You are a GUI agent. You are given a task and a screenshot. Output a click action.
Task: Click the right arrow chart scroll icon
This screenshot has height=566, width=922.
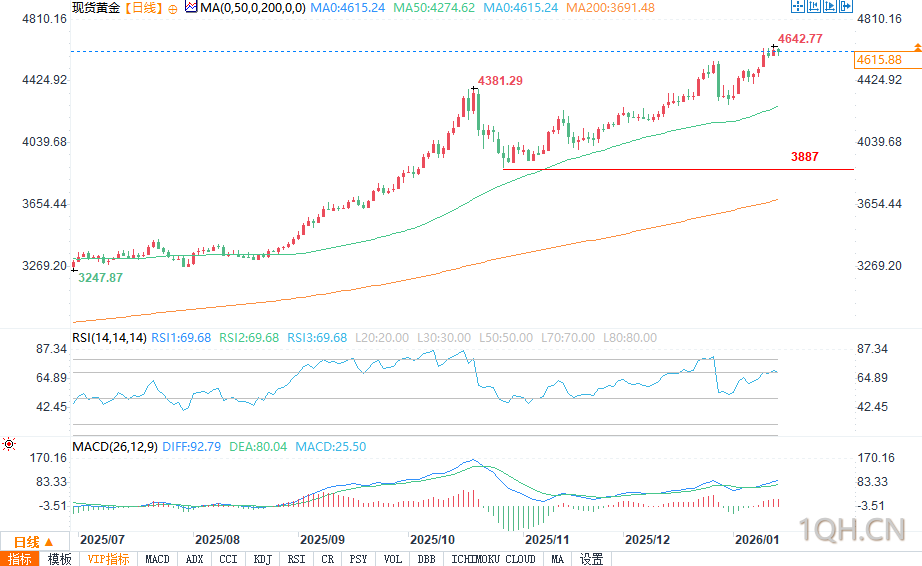(x=828, y=7)
